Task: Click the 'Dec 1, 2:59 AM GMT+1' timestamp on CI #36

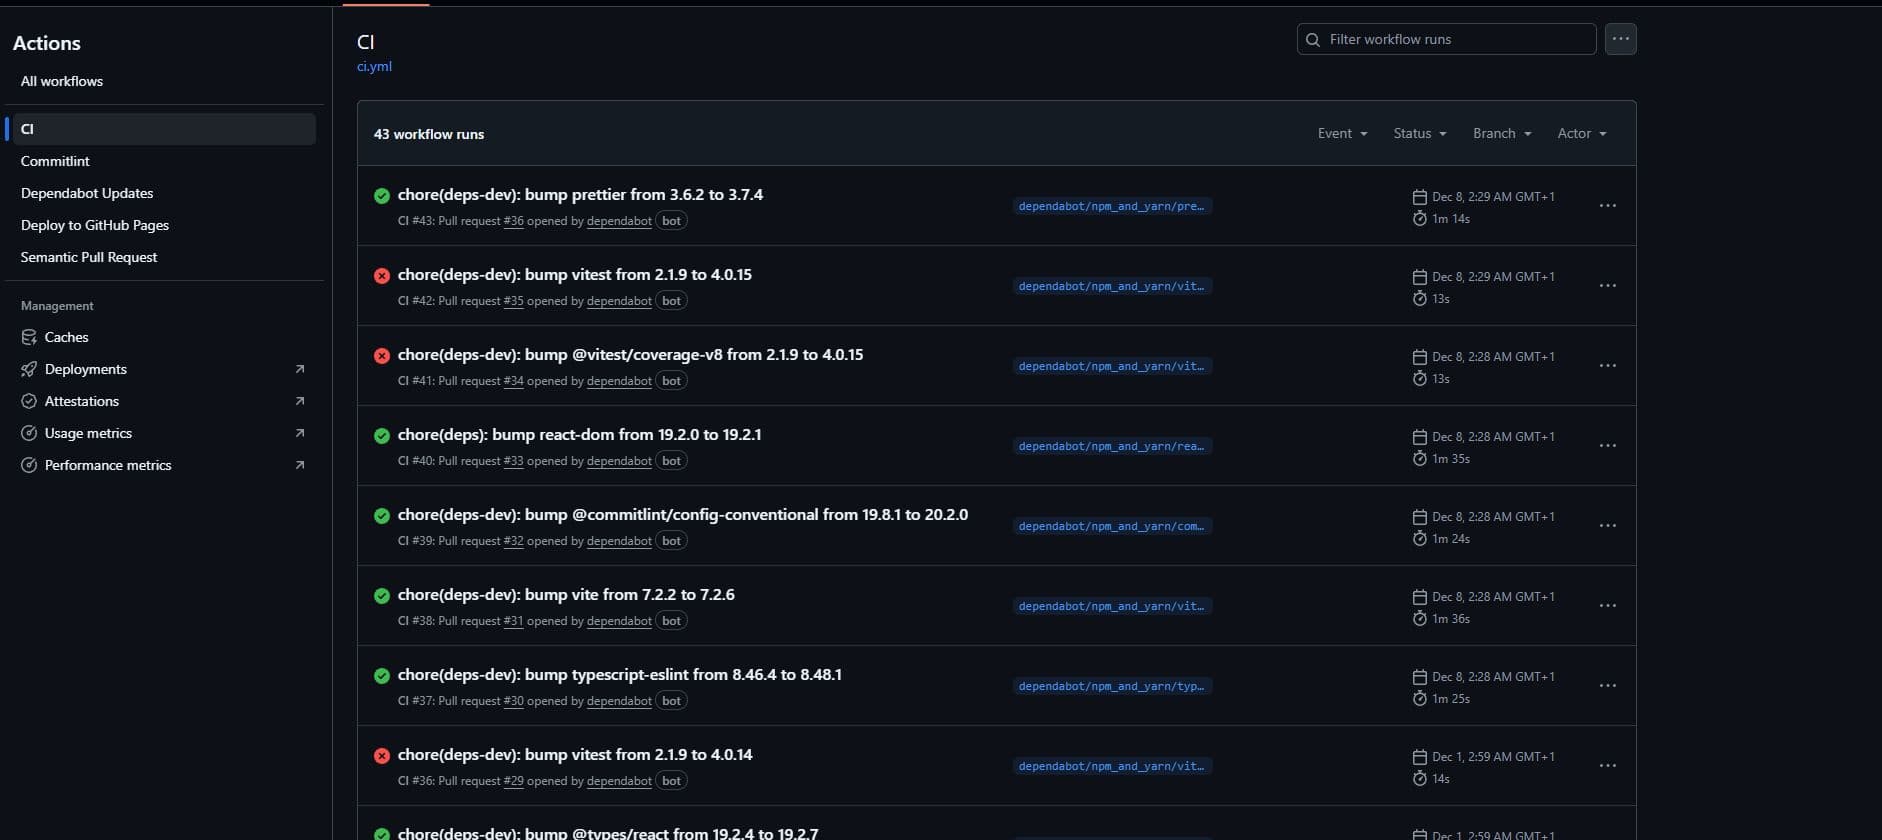Action: click(1493, 757)
